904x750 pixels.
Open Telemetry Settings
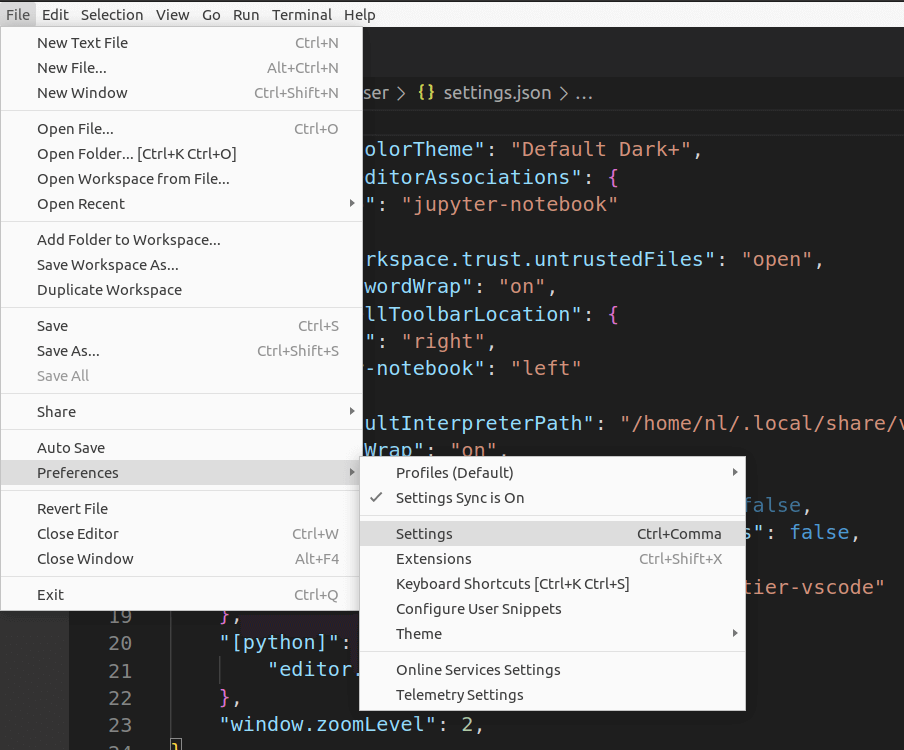(552, 695)
